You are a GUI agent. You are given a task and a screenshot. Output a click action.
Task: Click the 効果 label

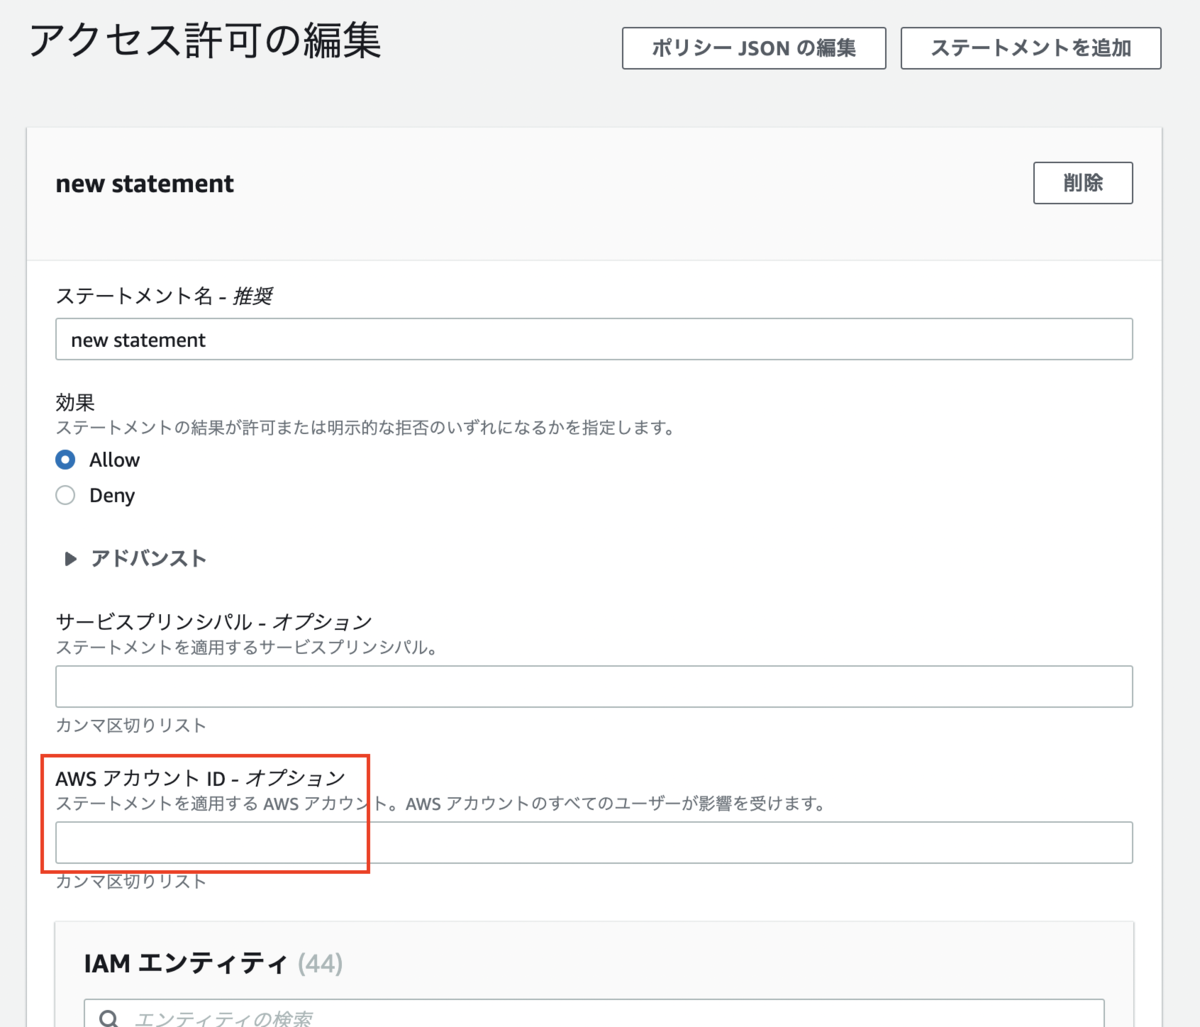coord(75,403)
